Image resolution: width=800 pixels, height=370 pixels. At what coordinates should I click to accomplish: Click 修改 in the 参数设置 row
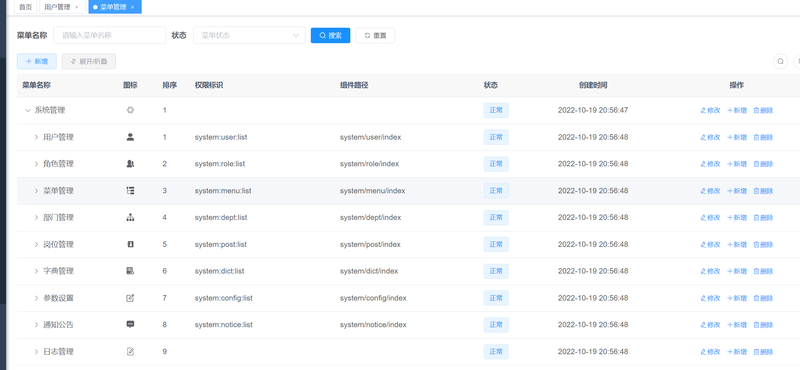(710, 298)
